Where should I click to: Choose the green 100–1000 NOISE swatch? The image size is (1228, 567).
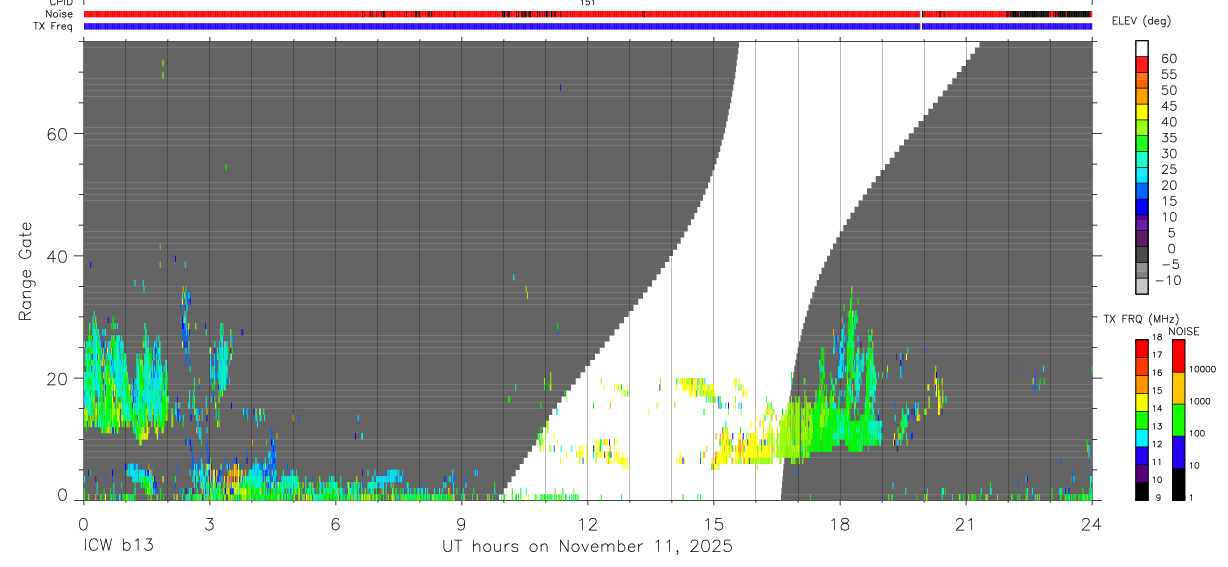1179,419
